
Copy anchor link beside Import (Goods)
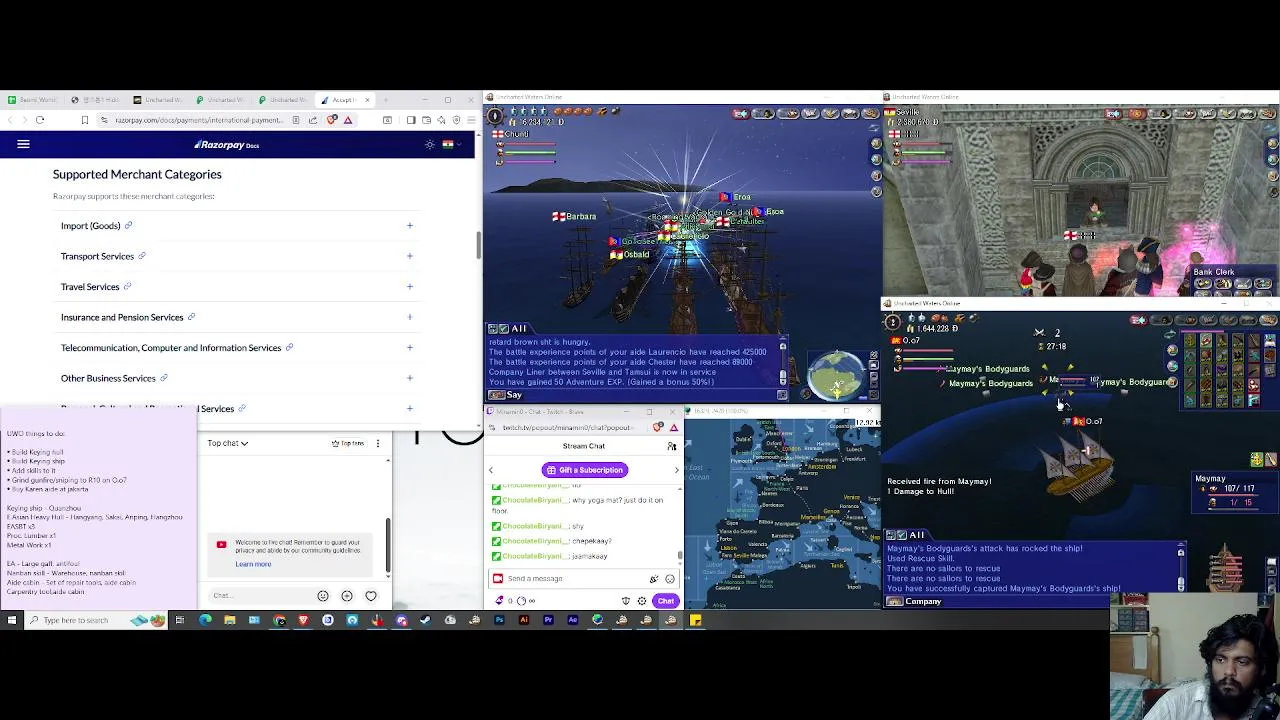pos(128,225)
